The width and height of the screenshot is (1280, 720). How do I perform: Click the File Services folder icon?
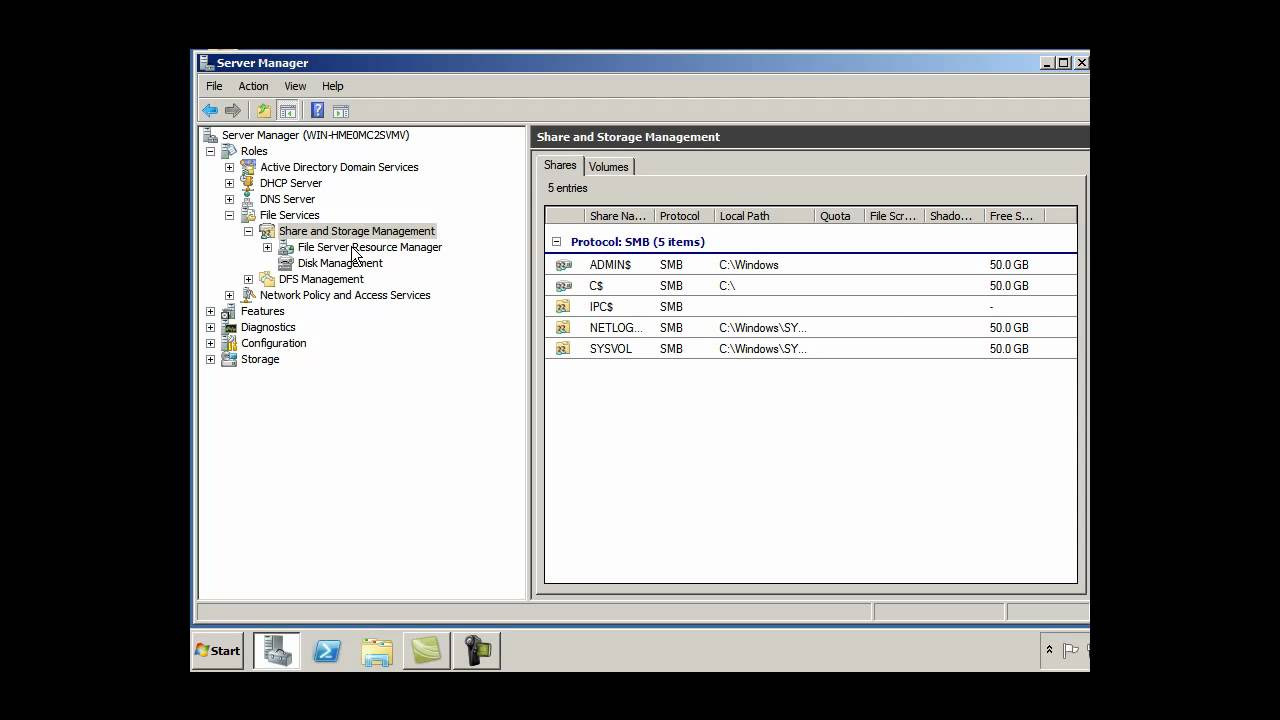pos(248,215)
